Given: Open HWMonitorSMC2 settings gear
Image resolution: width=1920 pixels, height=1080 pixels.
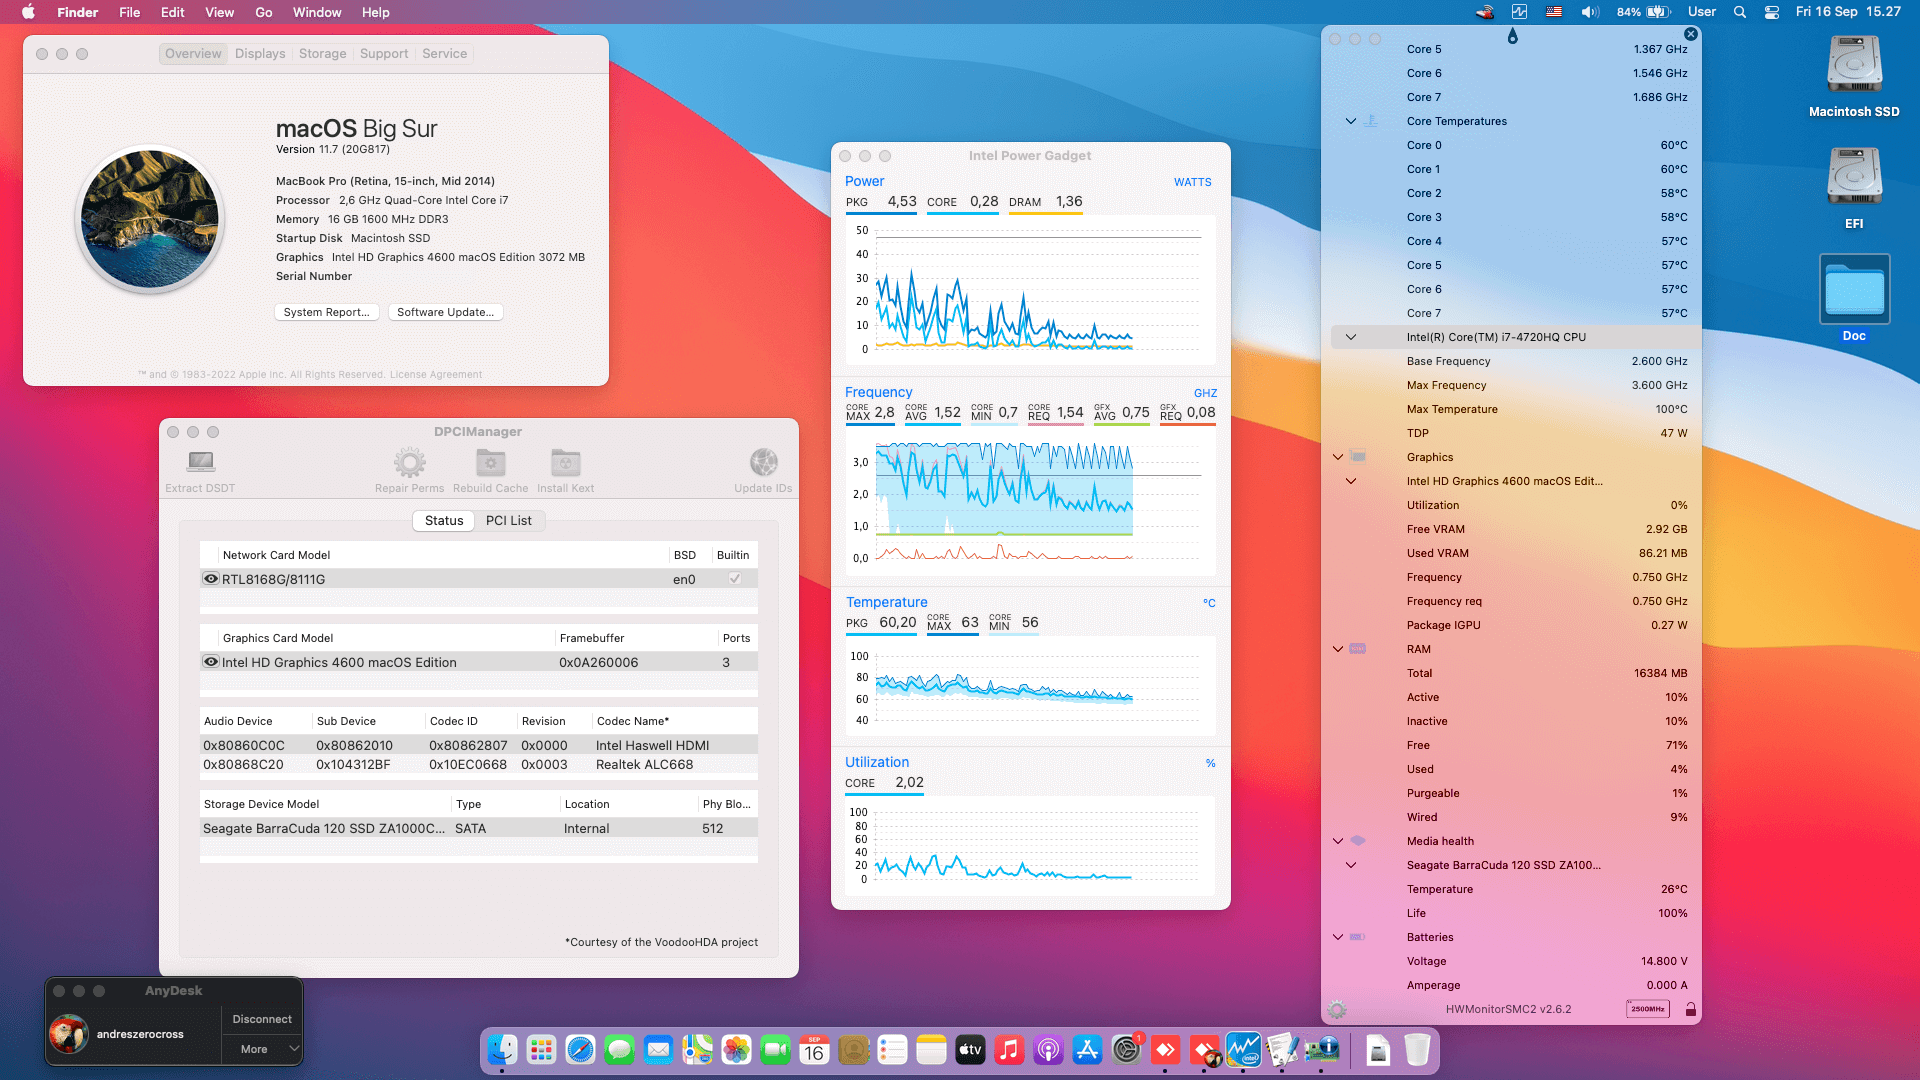Looking at the screenshot, I should [x=1337, y=1009].
